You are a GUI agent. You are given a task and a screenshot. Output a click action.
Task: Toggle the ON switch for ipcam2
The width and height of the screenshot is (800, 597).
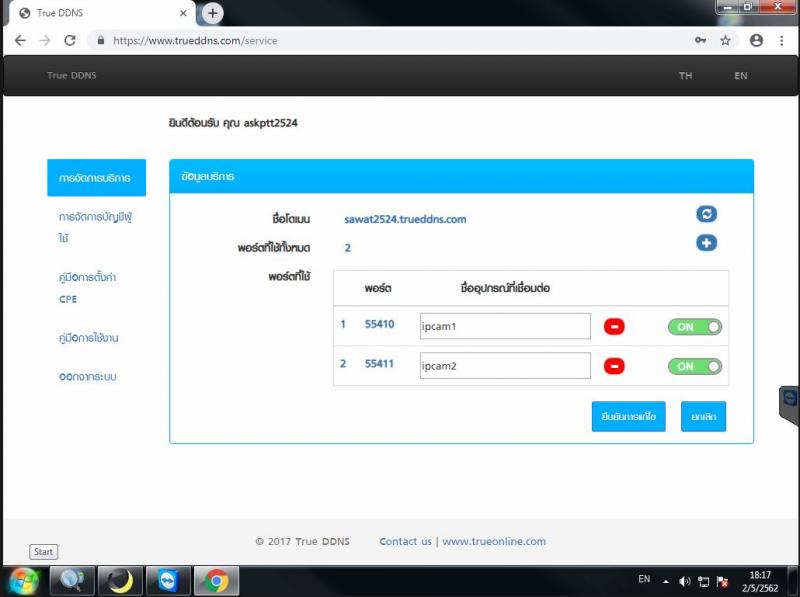click(695, 366)
